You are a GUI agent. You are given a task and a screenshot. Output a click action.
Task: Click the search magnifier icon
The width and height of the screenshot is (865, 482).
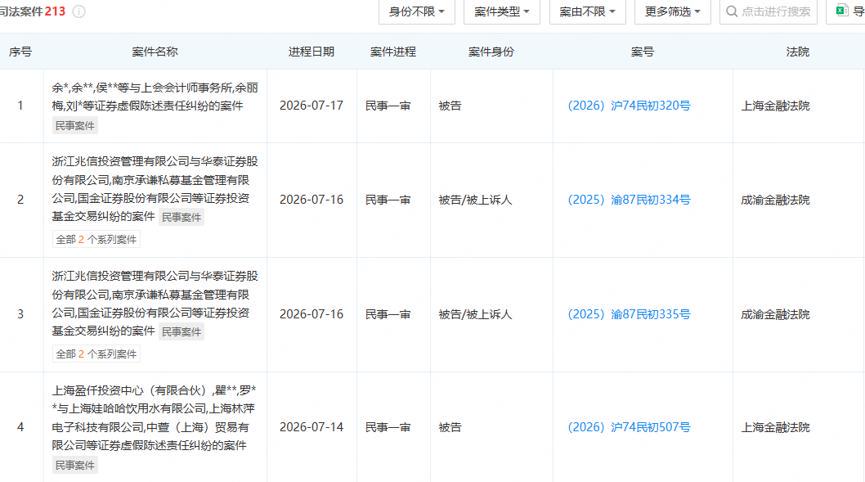731,12
